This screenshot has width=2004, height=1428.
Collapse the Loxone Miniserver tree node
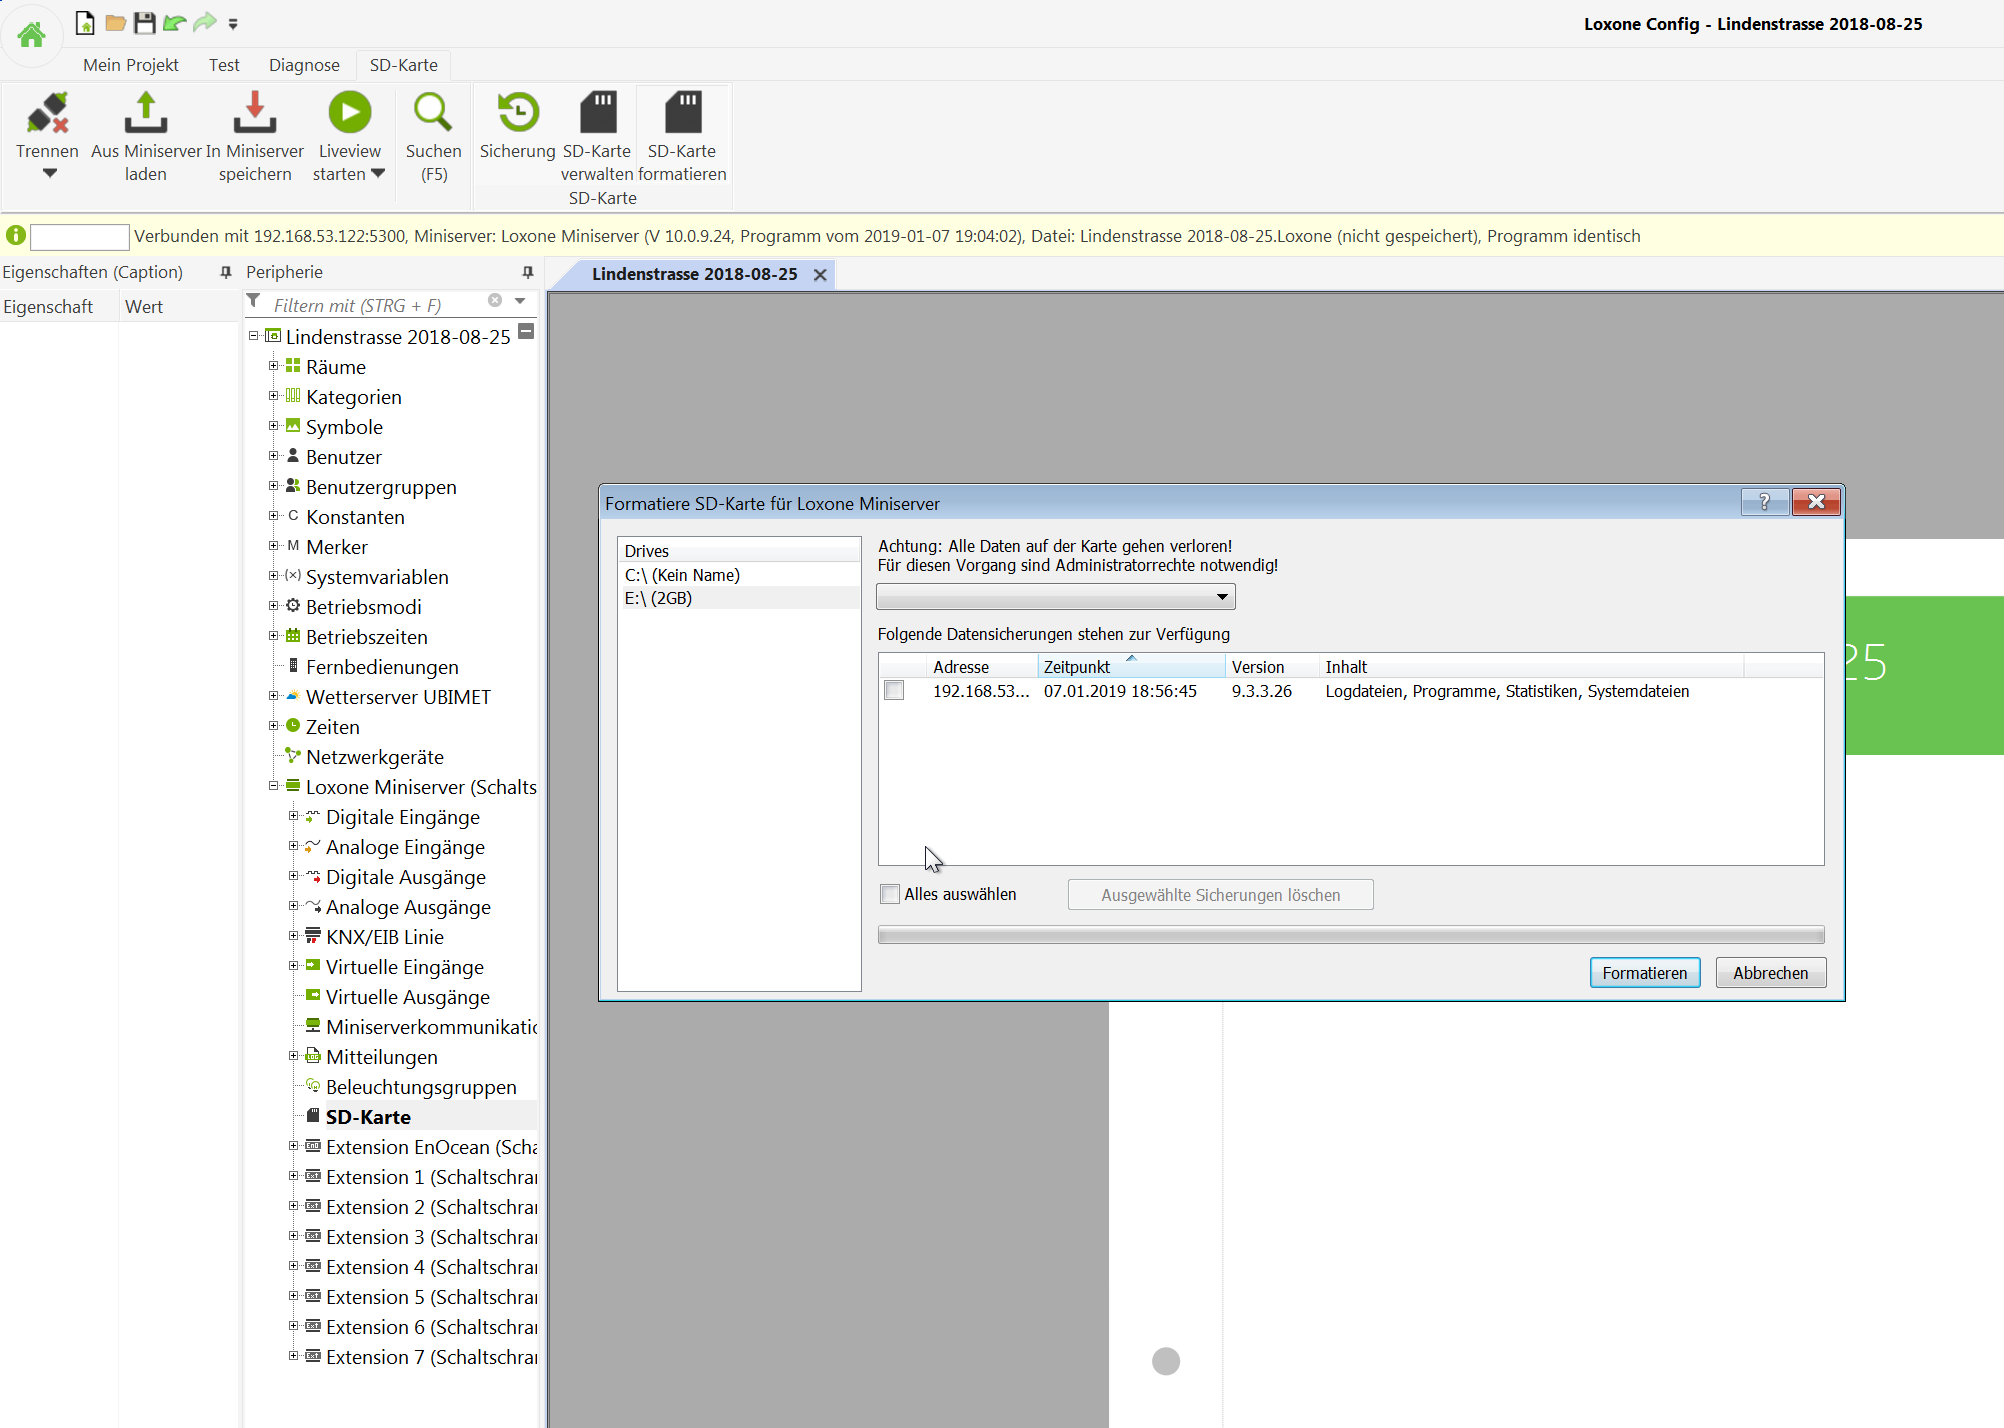[x=273, y=786]
